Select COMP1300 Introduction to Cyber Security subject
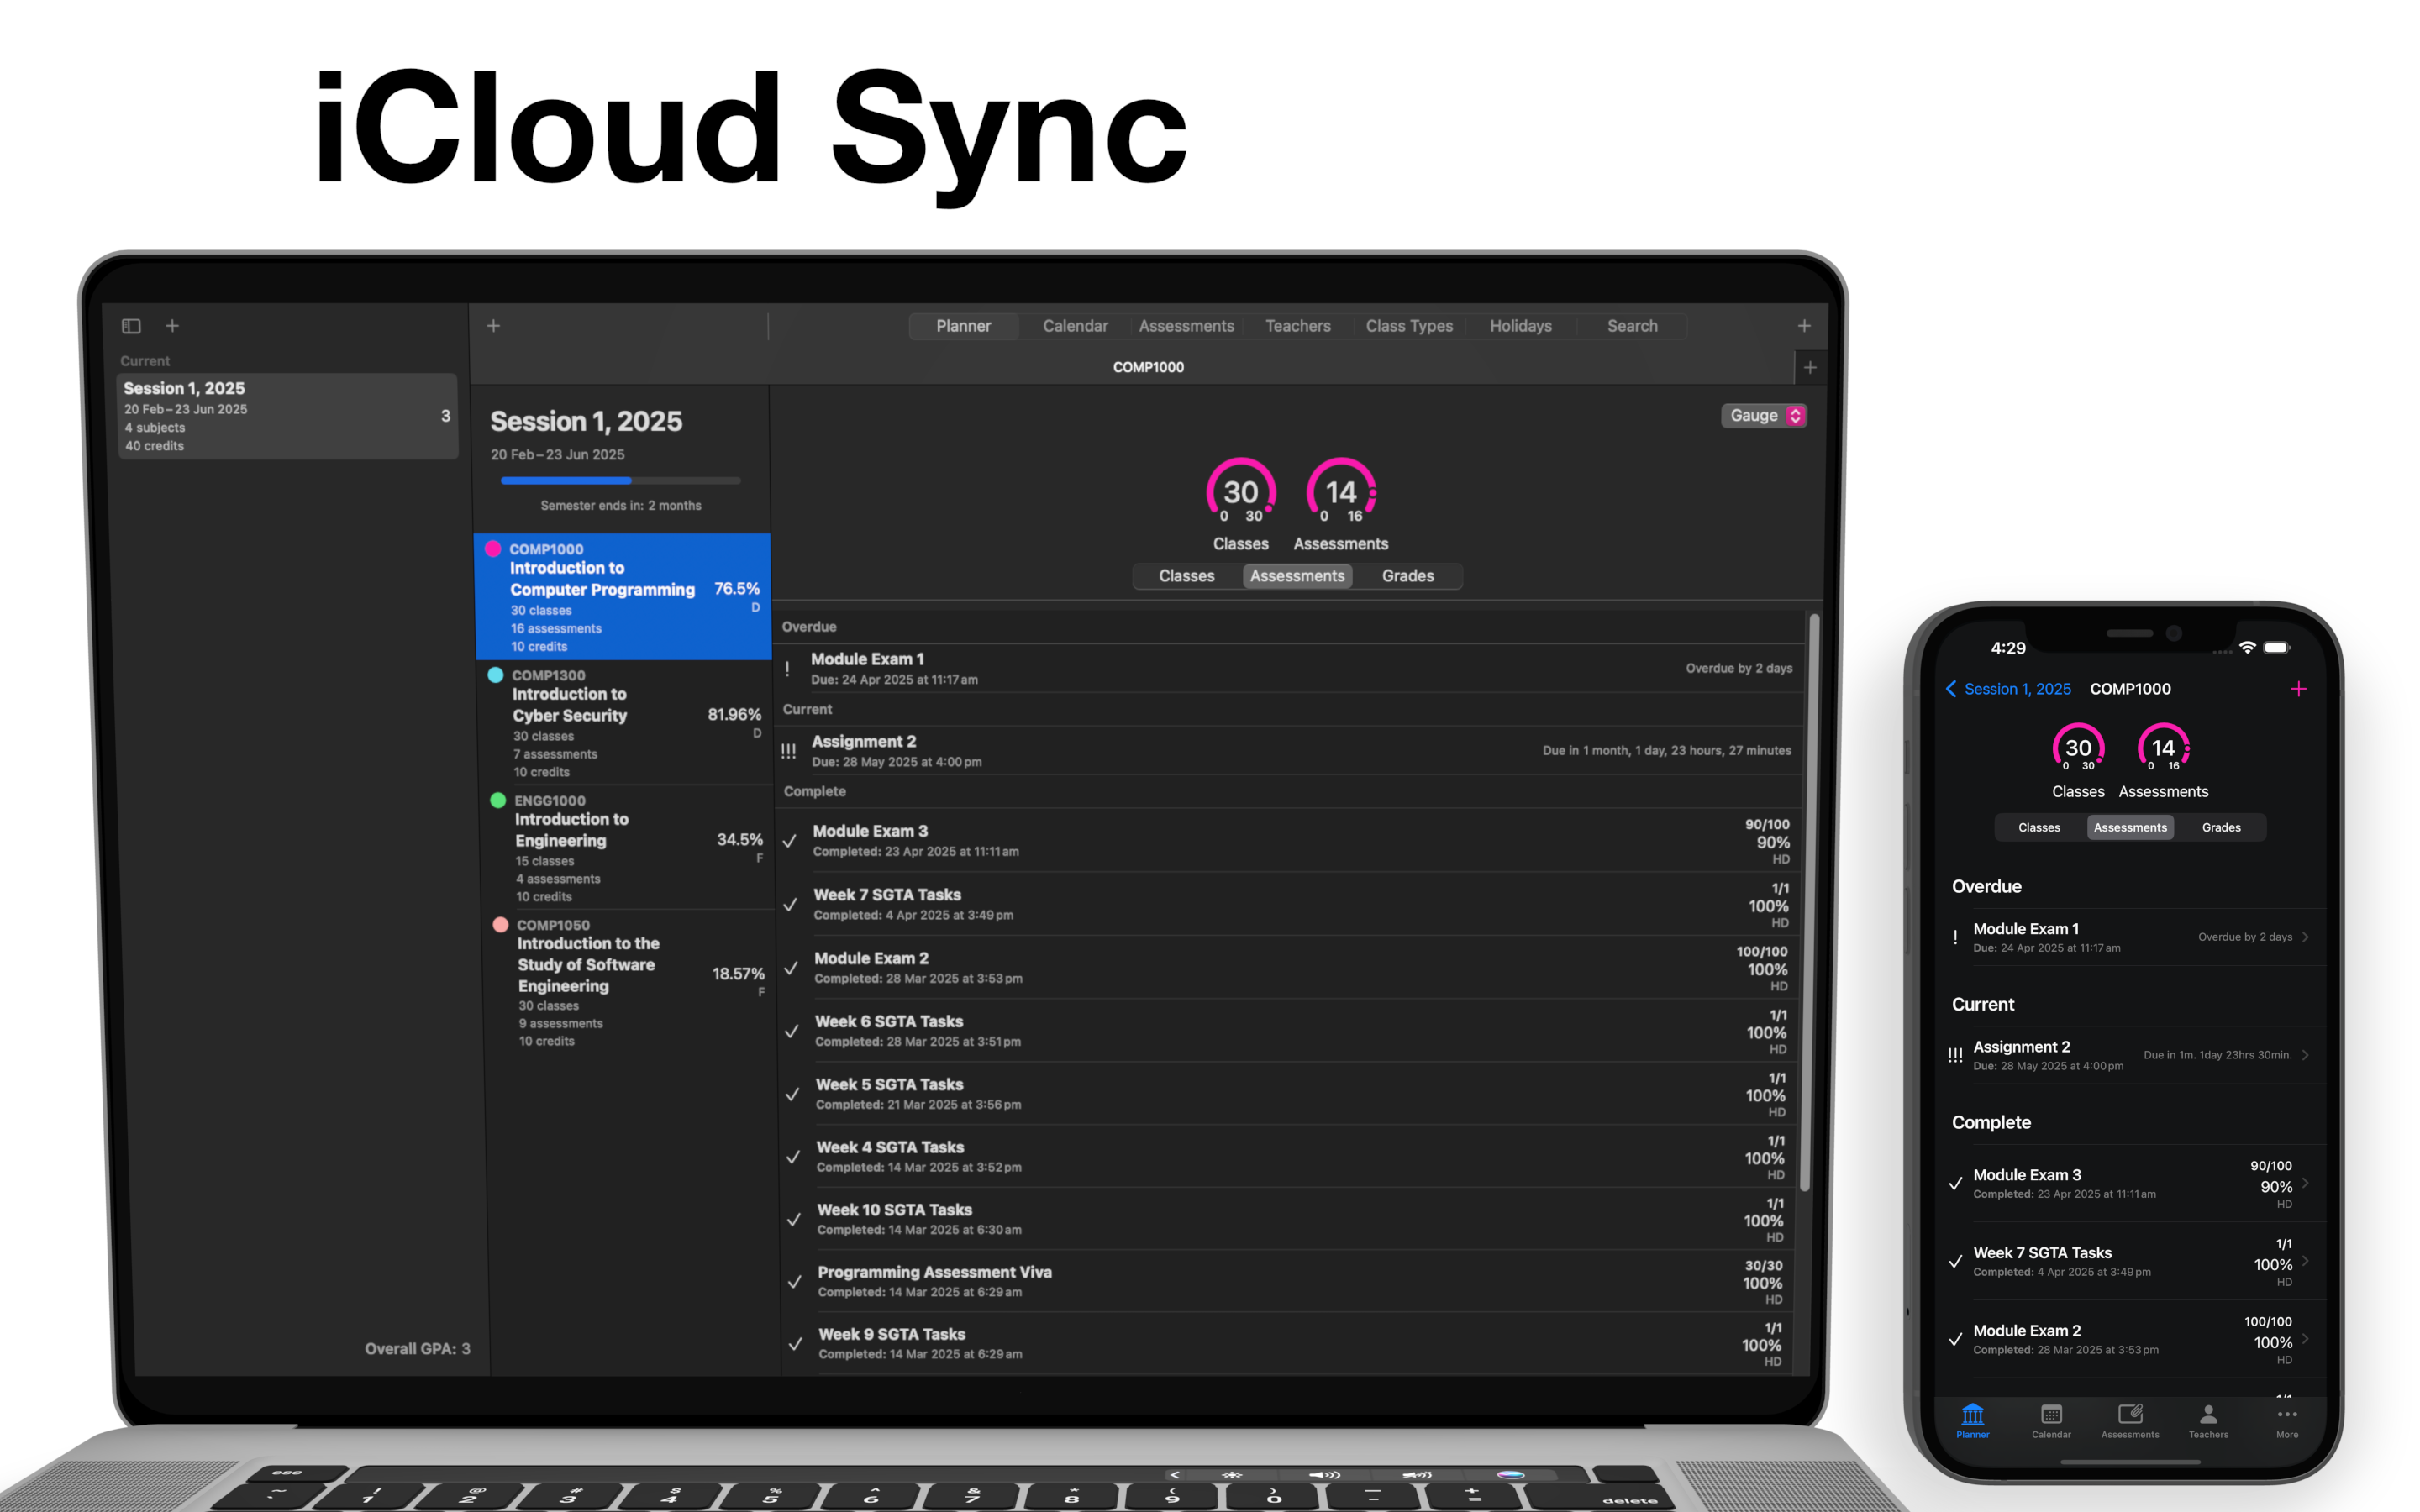Screen dimensions: 2420x1512 coord(624,722)
